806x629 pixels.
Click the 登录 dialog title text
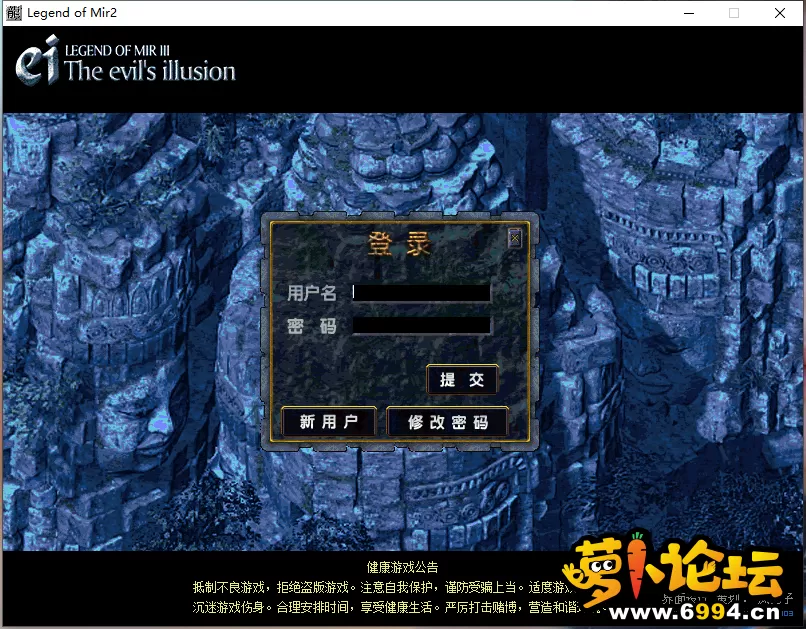[399, 244]
